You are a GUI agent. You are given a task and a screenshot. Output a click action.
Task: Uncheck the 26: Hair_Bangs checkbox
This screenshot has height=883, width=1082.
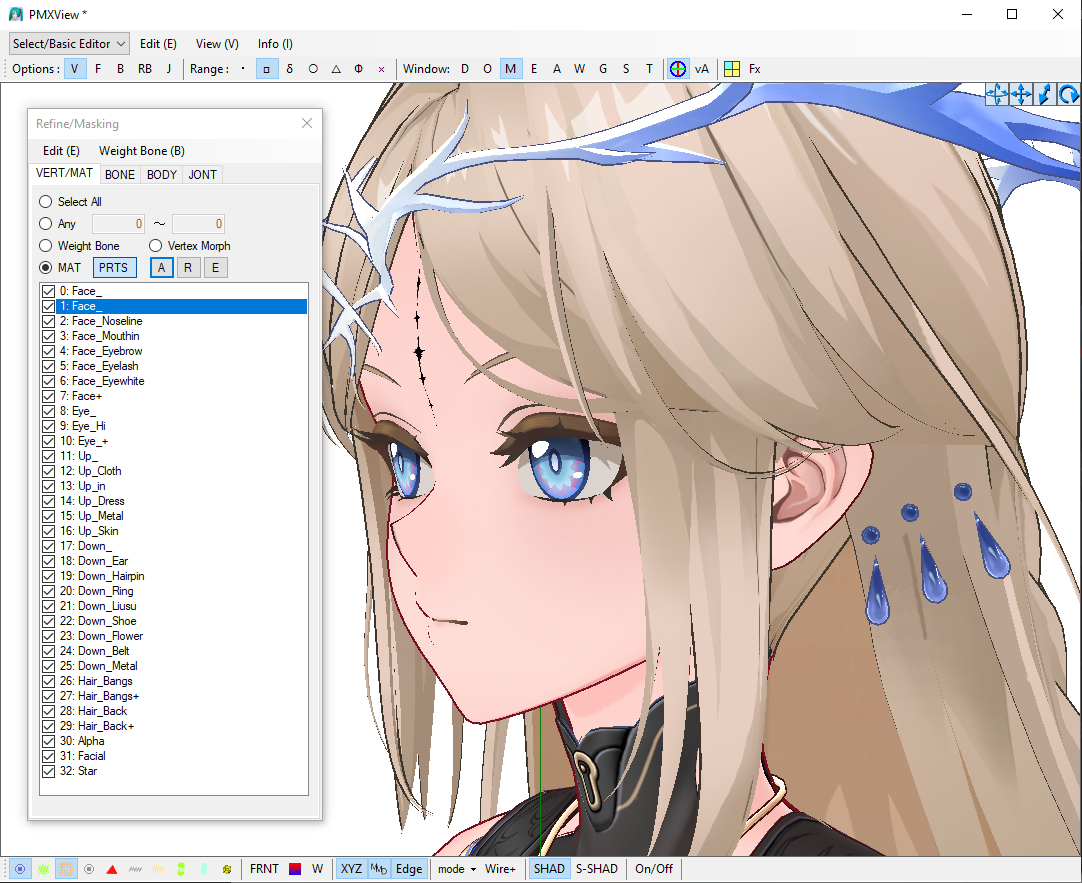48,681
